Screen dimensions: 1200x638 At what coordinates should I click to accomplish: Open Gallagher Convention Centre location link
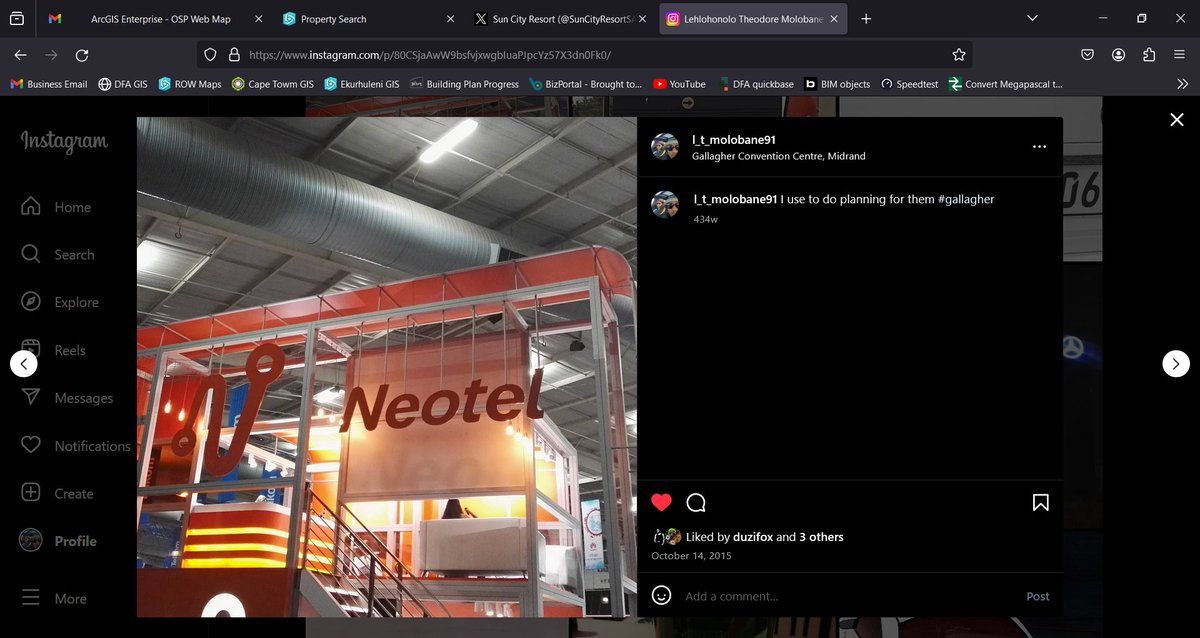(x=779, y=156)
